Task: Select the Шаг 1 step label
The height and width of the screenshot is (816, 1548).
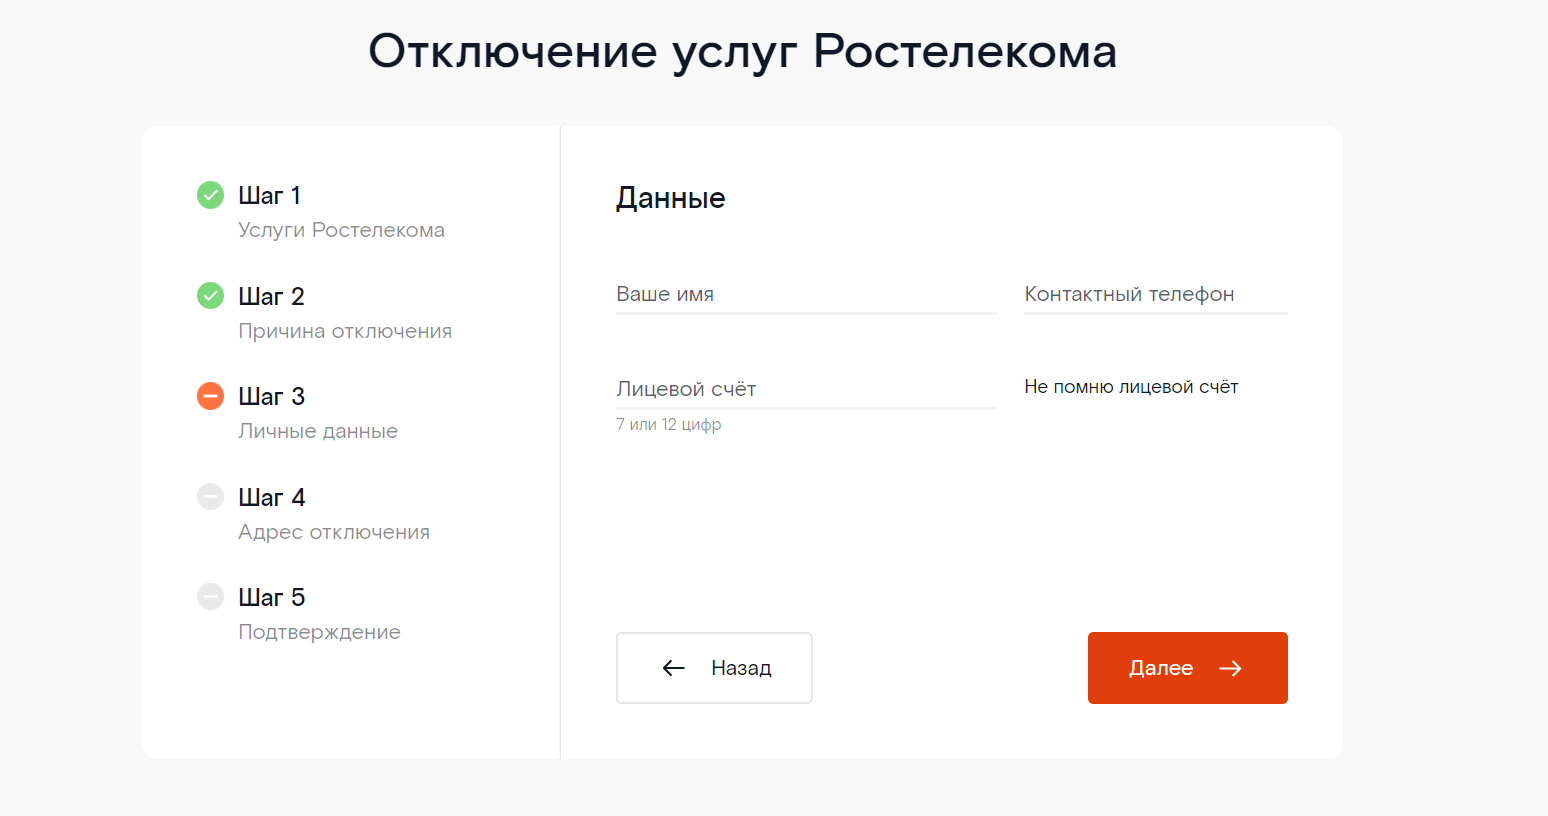Action: tap(269, 195)
